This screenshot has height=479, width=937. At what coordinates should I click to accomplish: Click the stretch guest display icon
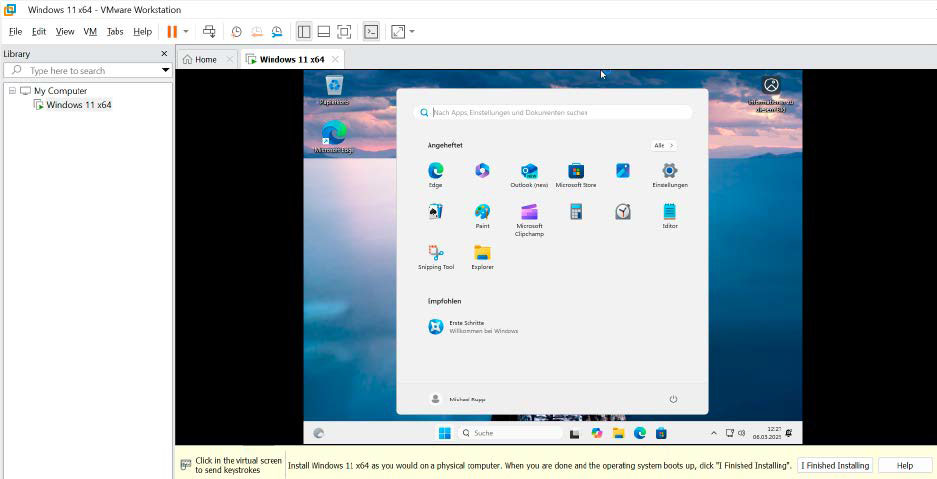click(x=398, y=32)
